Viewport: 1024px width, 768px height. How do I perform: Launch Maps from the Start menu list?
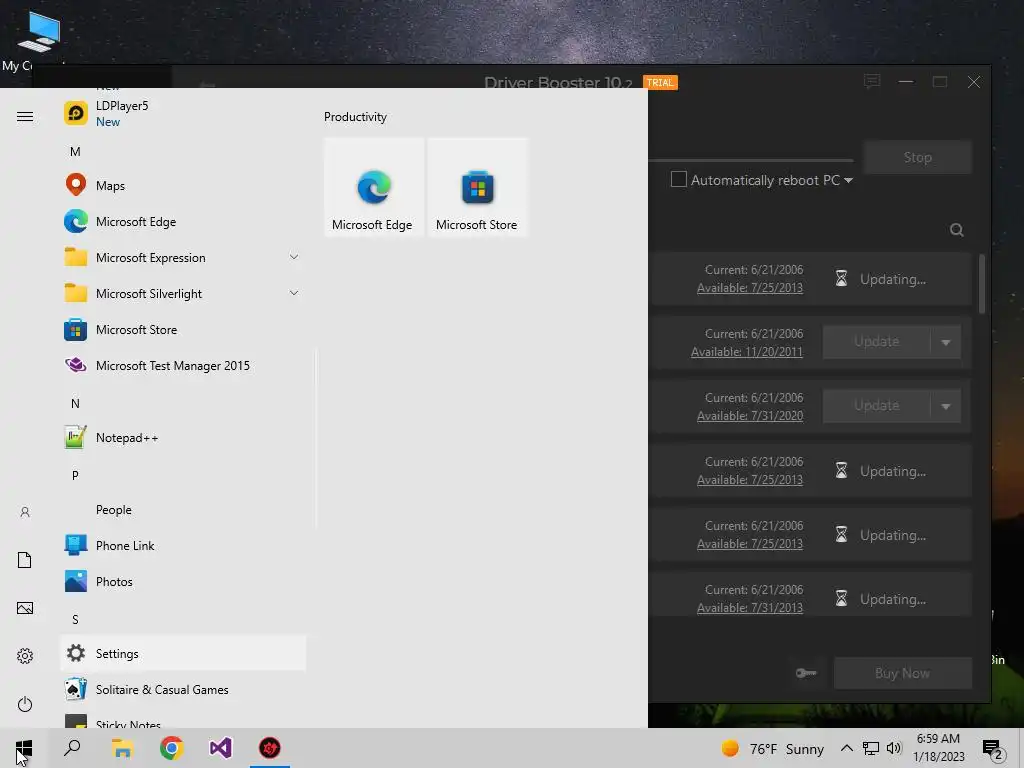[x=183, y=185]
